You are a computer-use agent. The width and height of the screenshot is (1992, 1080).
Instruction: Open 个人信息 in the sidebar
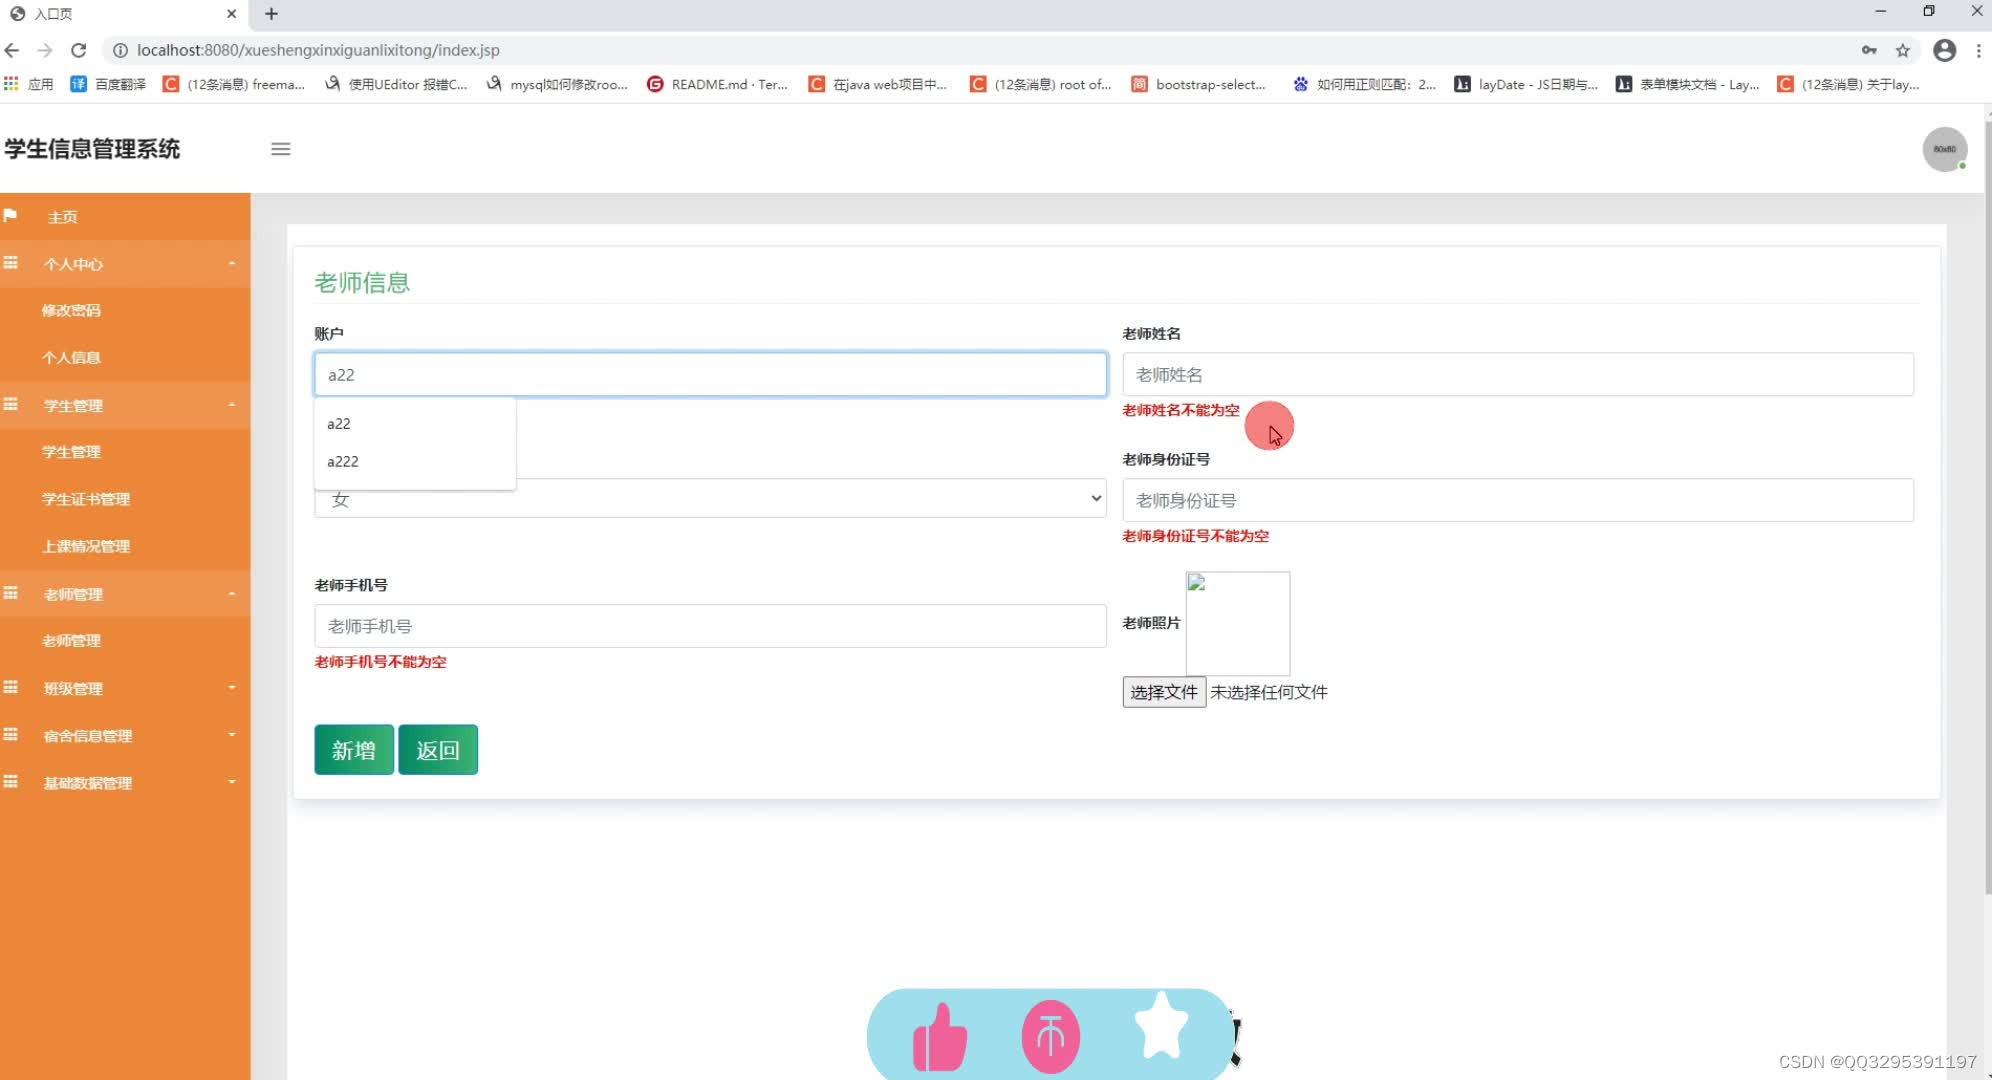click(x=71, y=357)
